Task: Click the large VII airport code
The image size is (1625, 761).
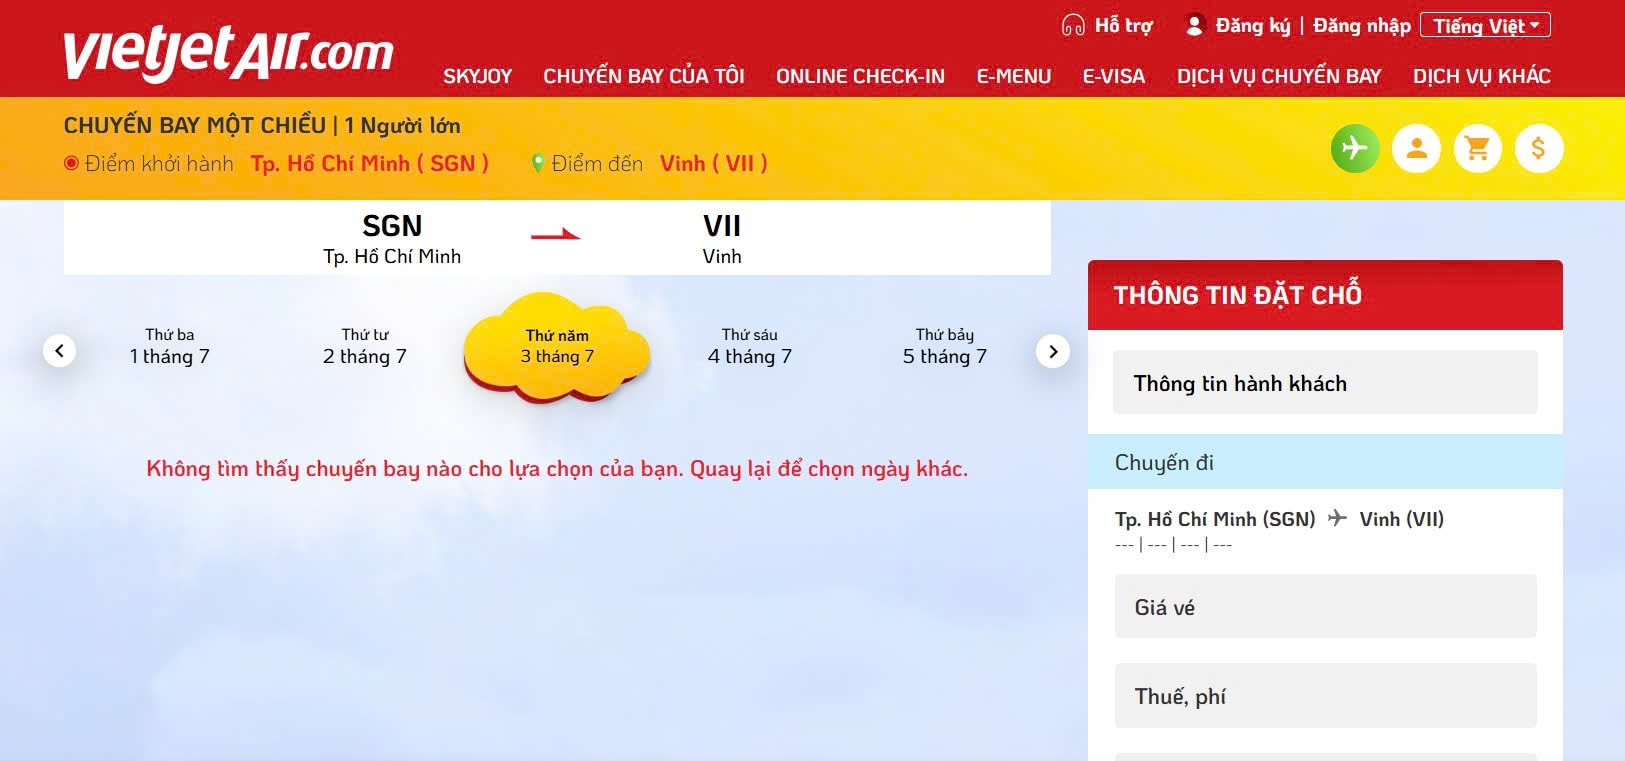Action: [722, 225]
